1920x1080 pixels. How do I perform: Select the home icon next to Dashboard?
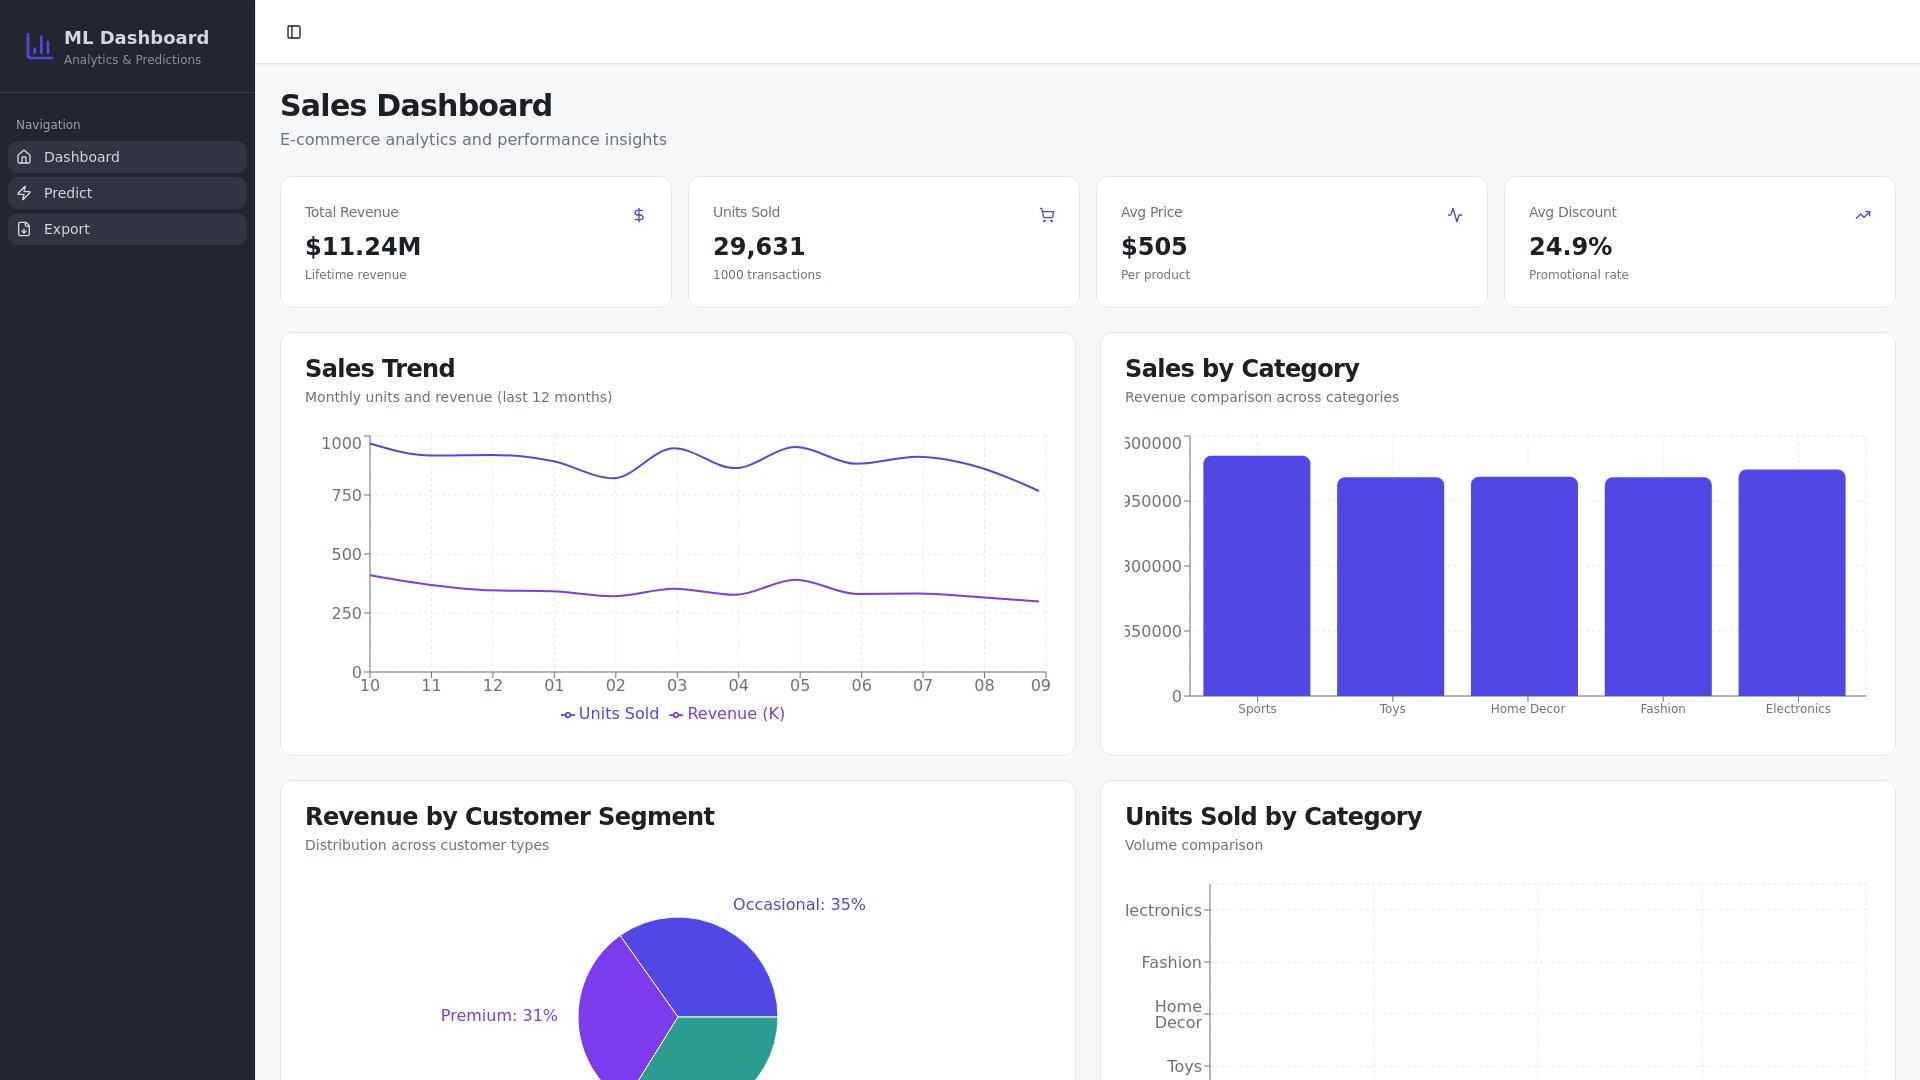pyautogui.click(x=24, y=157)
